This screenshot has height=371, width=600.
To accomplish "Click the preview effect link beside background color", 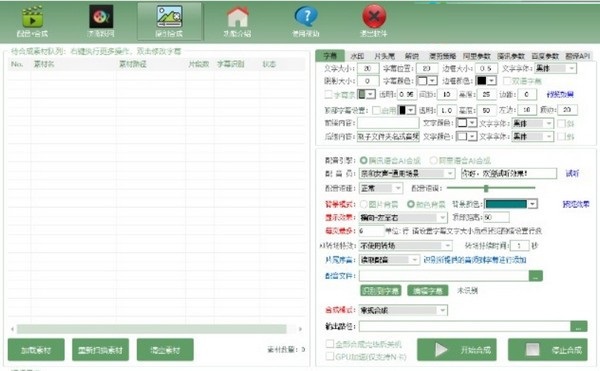I will (576, 204).
